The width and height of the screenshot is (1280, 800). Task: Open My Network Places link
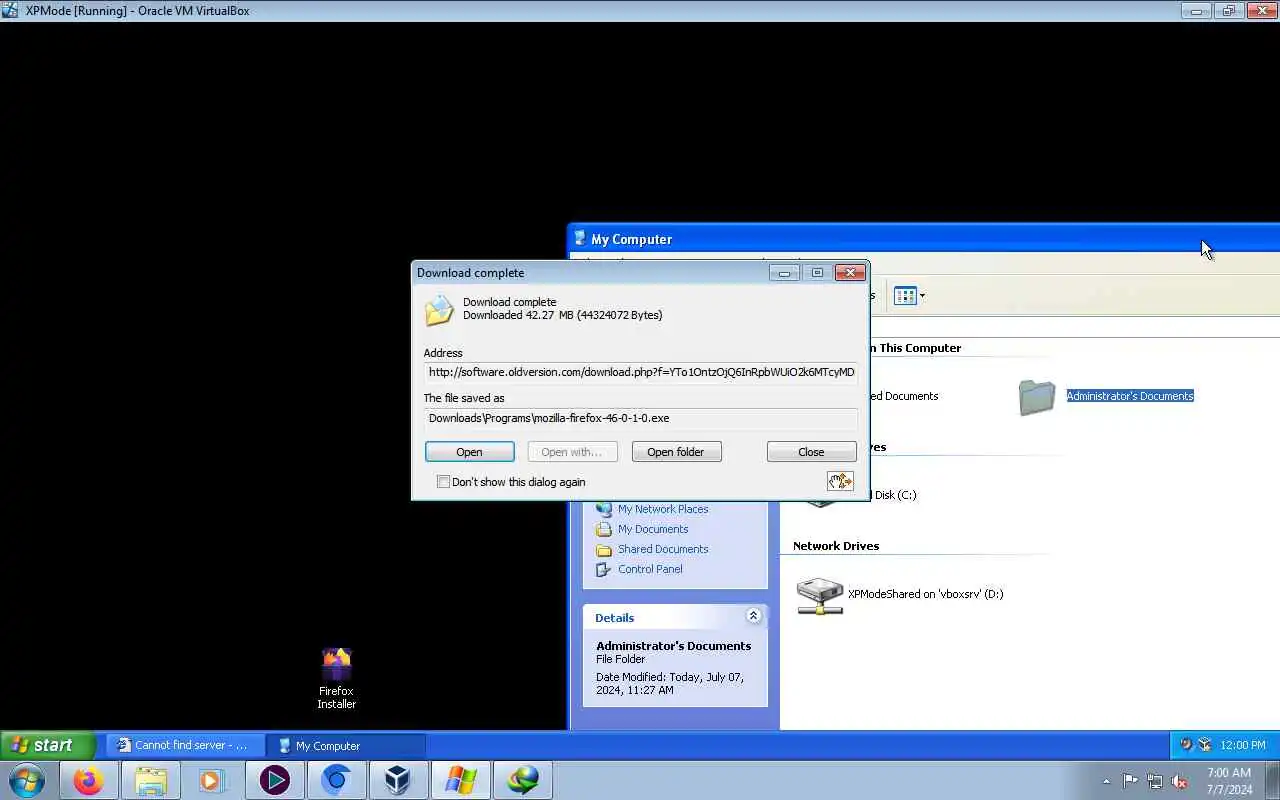pos(663,509)
